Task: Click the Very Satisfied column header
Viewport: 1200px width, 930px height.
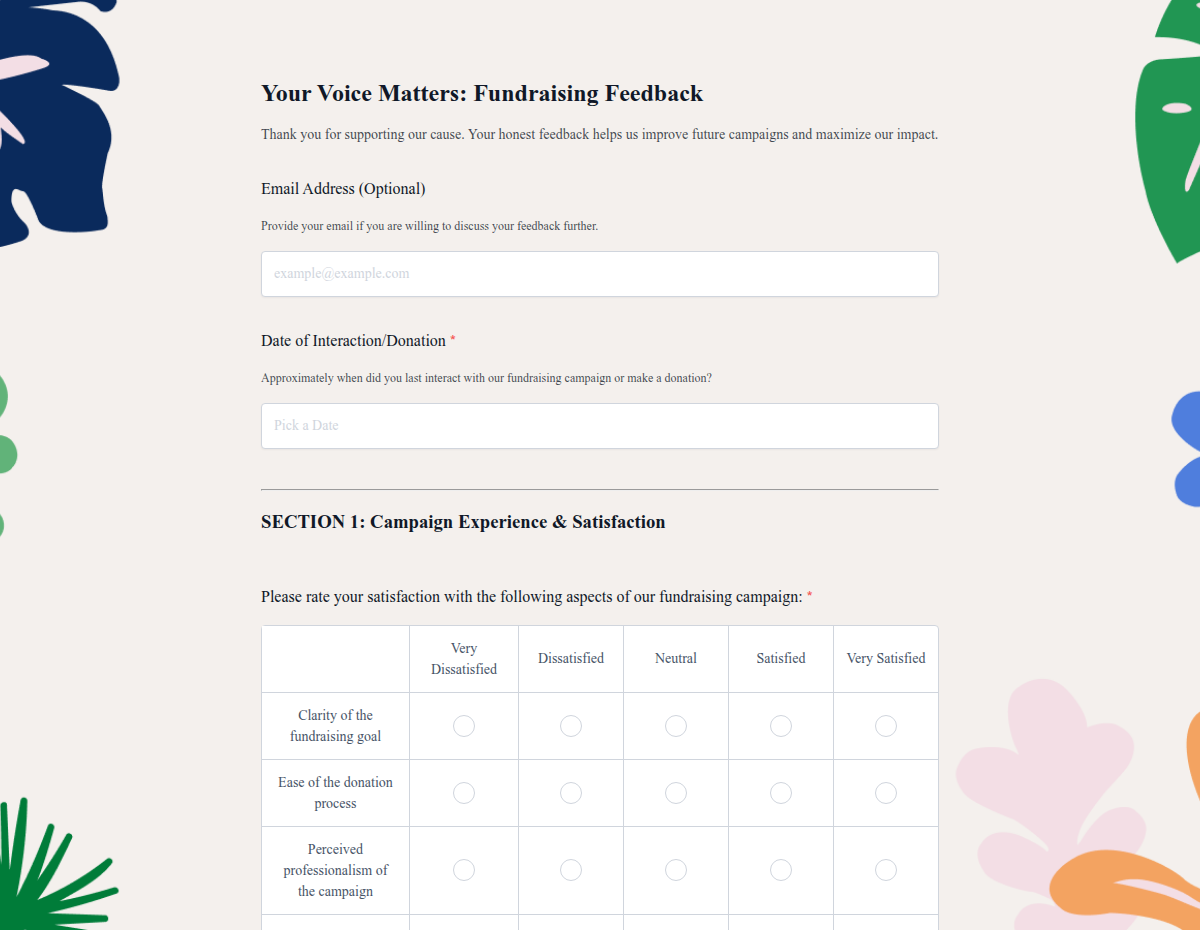Action: [885, 658]
